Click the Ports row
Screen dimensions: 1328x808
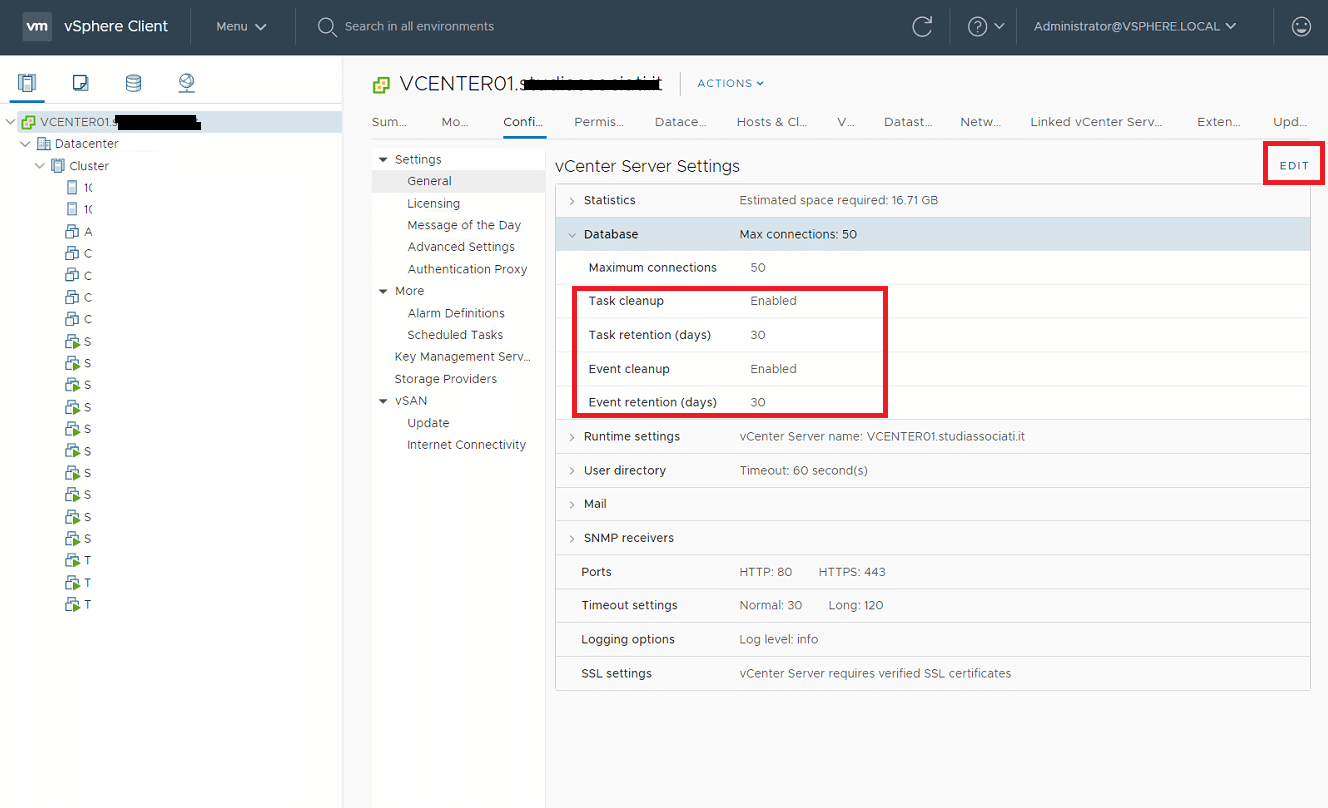[933, 572]
